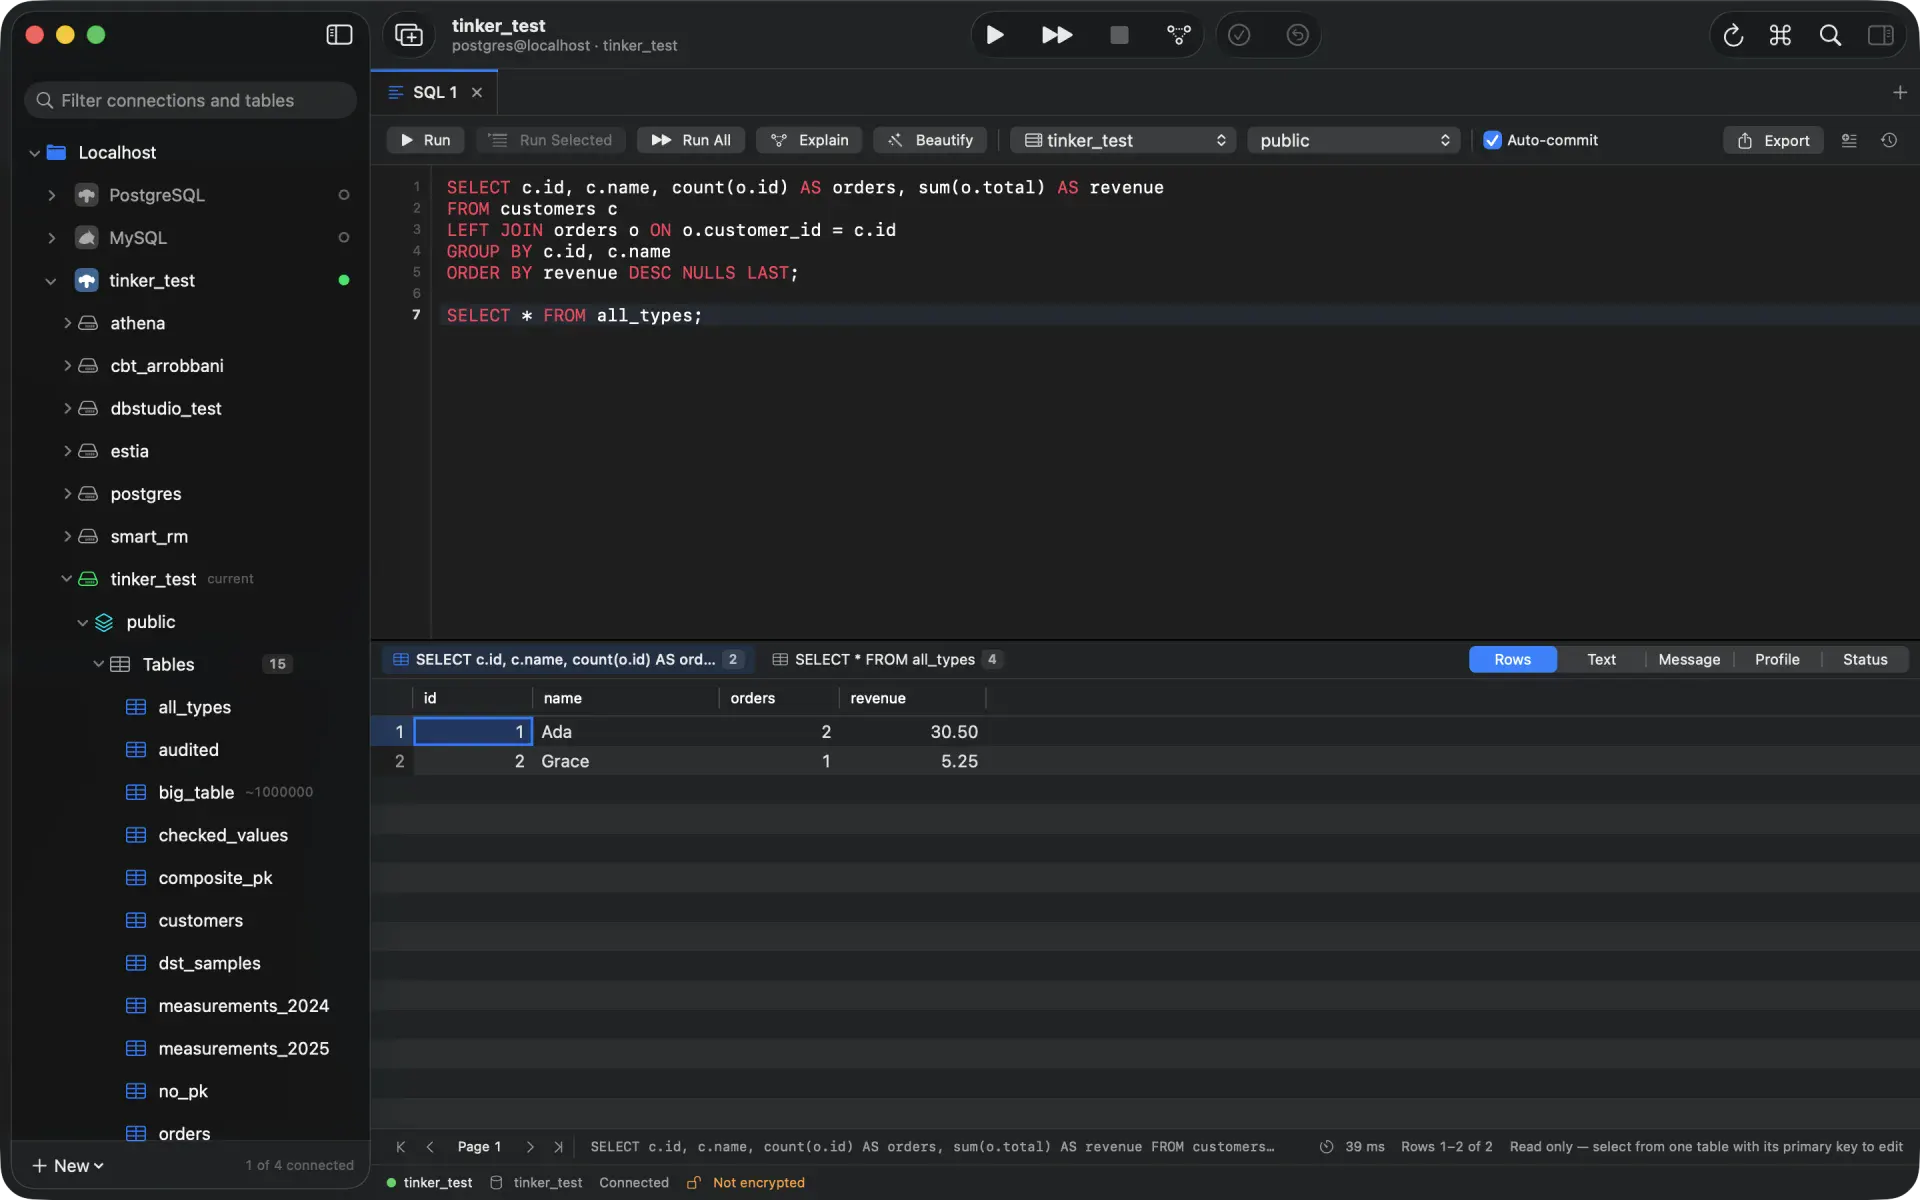Open the New connection menu
The height and width of the screenshot is (1200, 1920).
pyautogui.click(x=67, y=1166)
